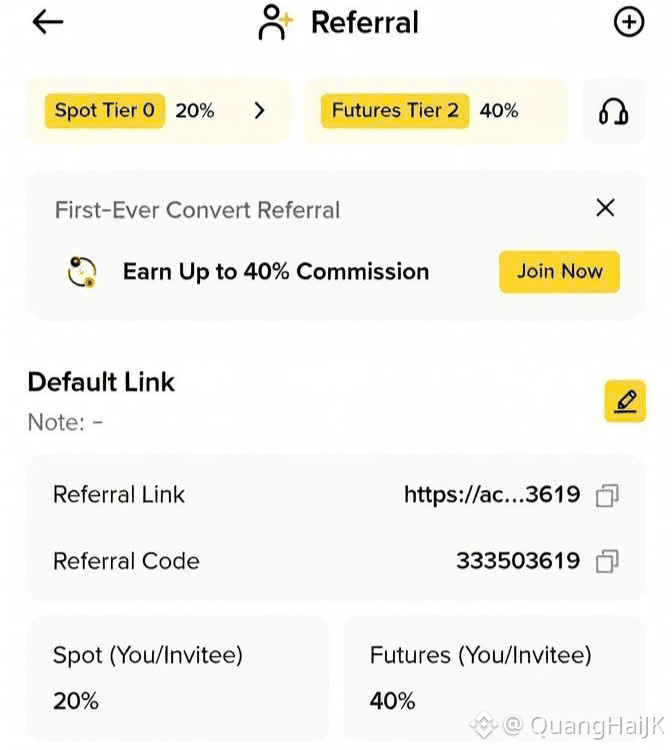
Task: Tap the shortened referral link URL
Action: click(491, 494)
